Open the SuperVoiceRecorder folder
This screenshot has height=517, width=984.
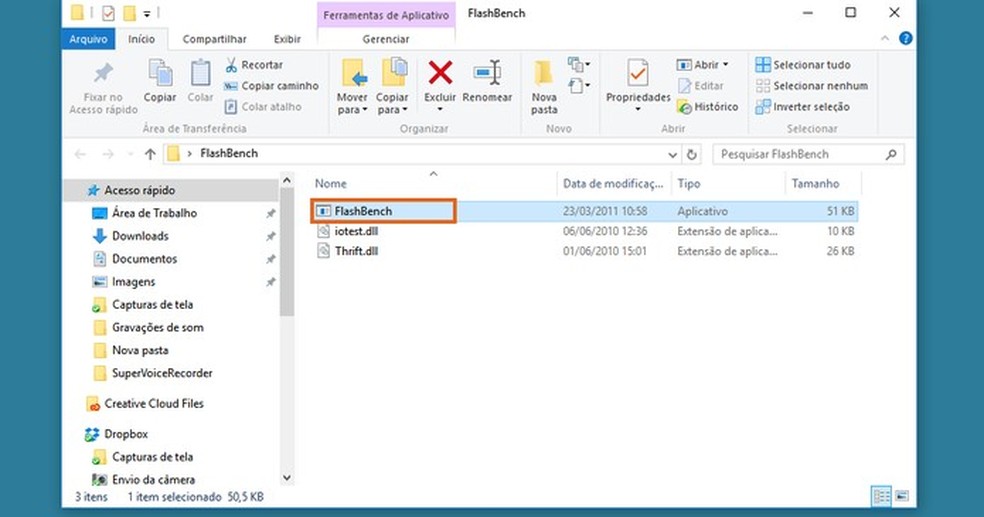tap(162, 373)
